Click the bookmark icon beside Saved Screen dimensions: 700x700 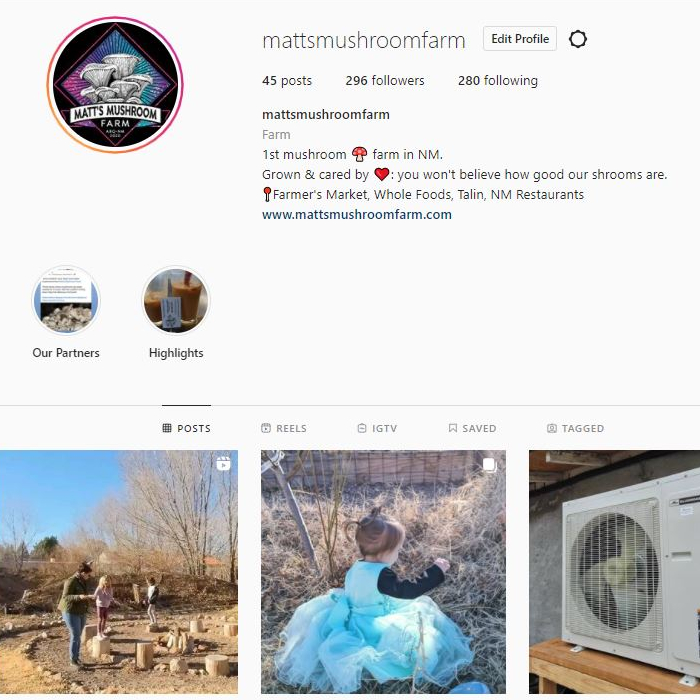pos(453,428)
